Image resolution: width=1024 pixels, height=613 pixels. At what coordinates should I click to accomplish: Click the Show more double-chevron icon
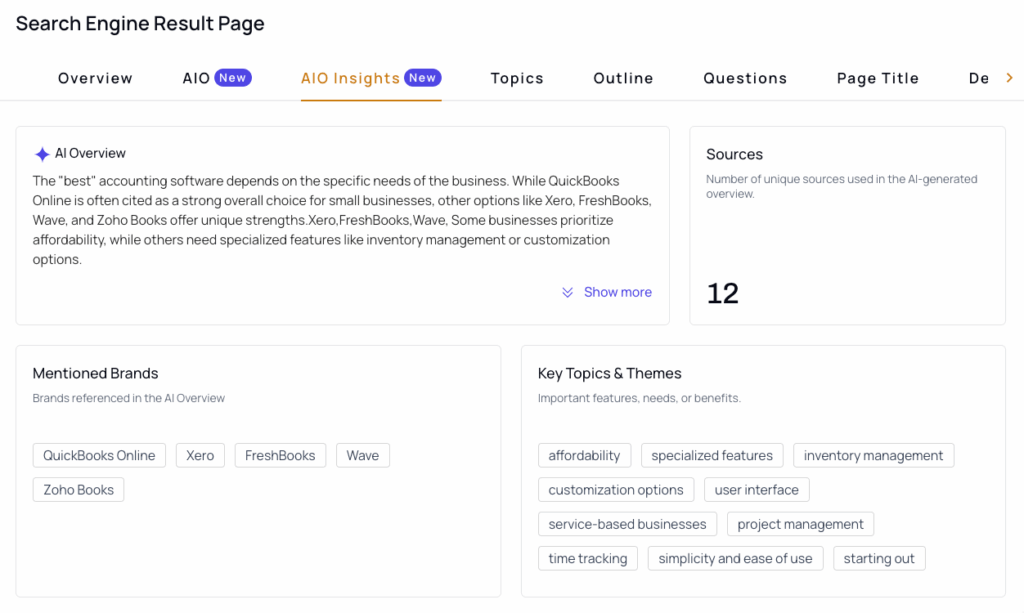coord(568,292)
